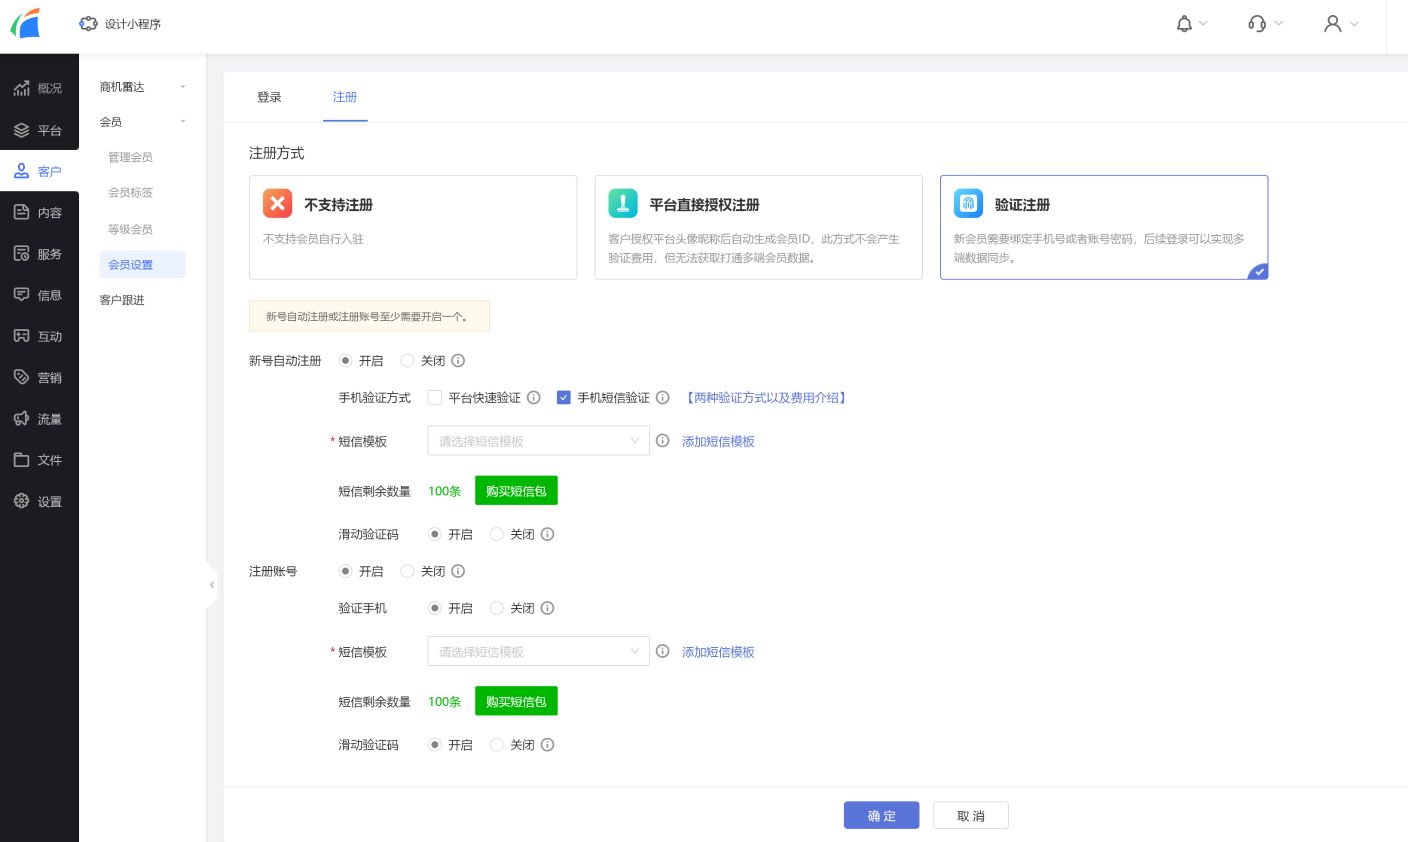1408x842 pixels.
Task: Click the info icon beside 验证手机 关闭
Action: (x=548, y=608)
